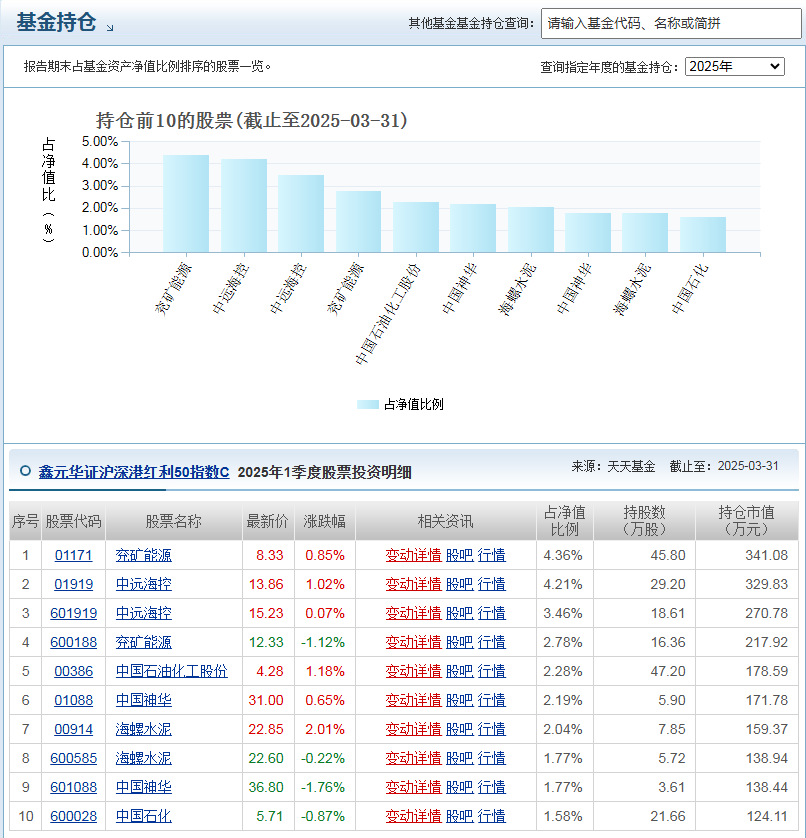Image resolution: width=806 pixels, height=838 pixels.
Task: Open 行情 for stock 600585
Action: pos(492,758)
